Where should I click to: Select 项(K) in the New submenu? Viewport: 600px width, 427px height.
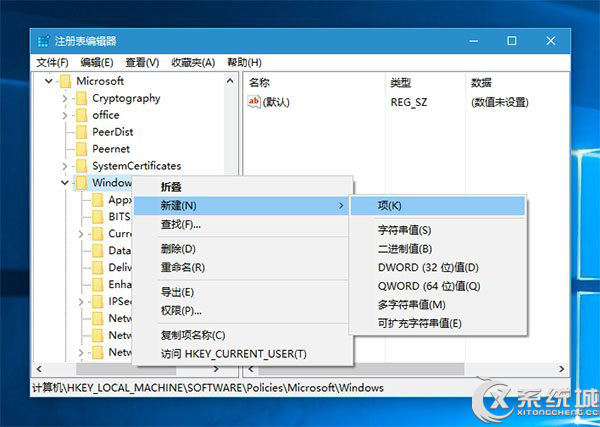pyautogui.click(x=438, y=206)
